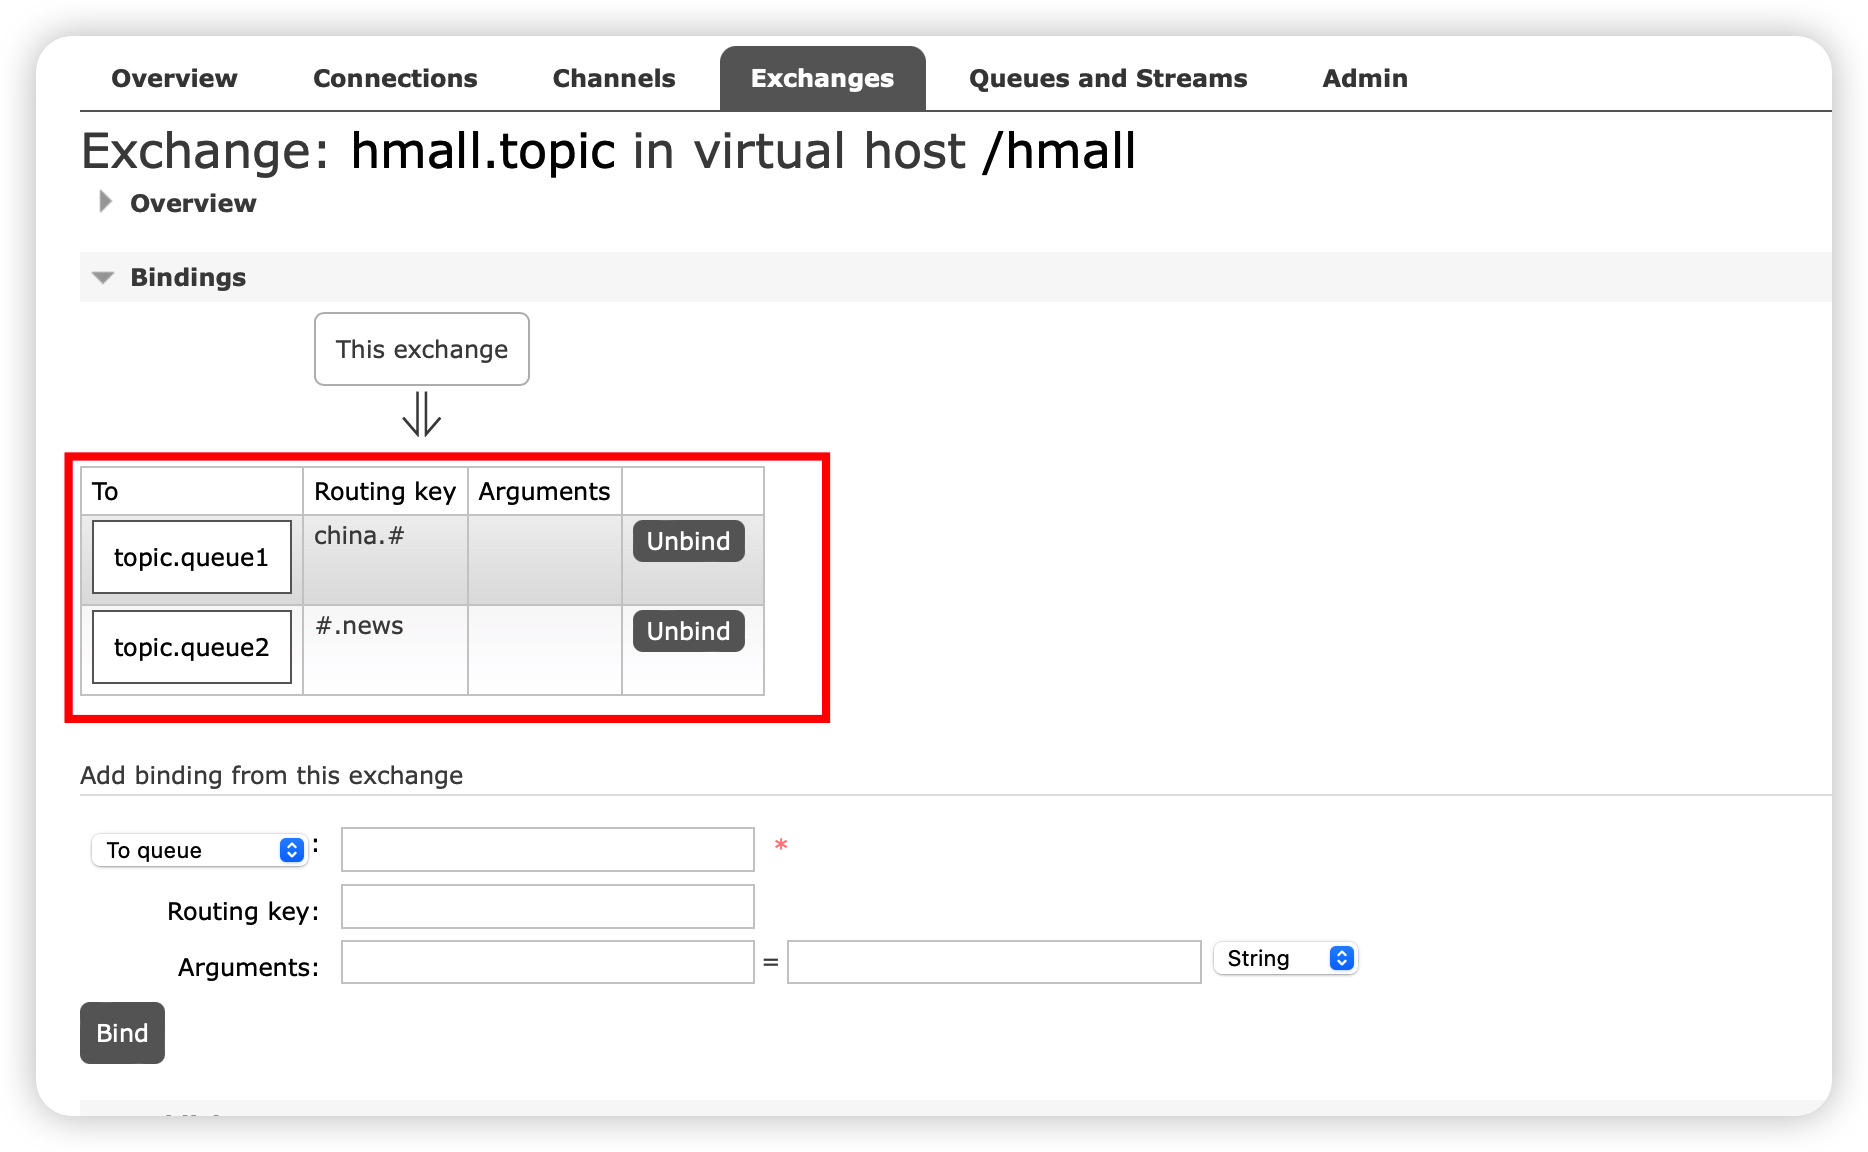Open the String argument type dropdown
Screen dimensions: 1868x1152
(x=1285, y=957)
